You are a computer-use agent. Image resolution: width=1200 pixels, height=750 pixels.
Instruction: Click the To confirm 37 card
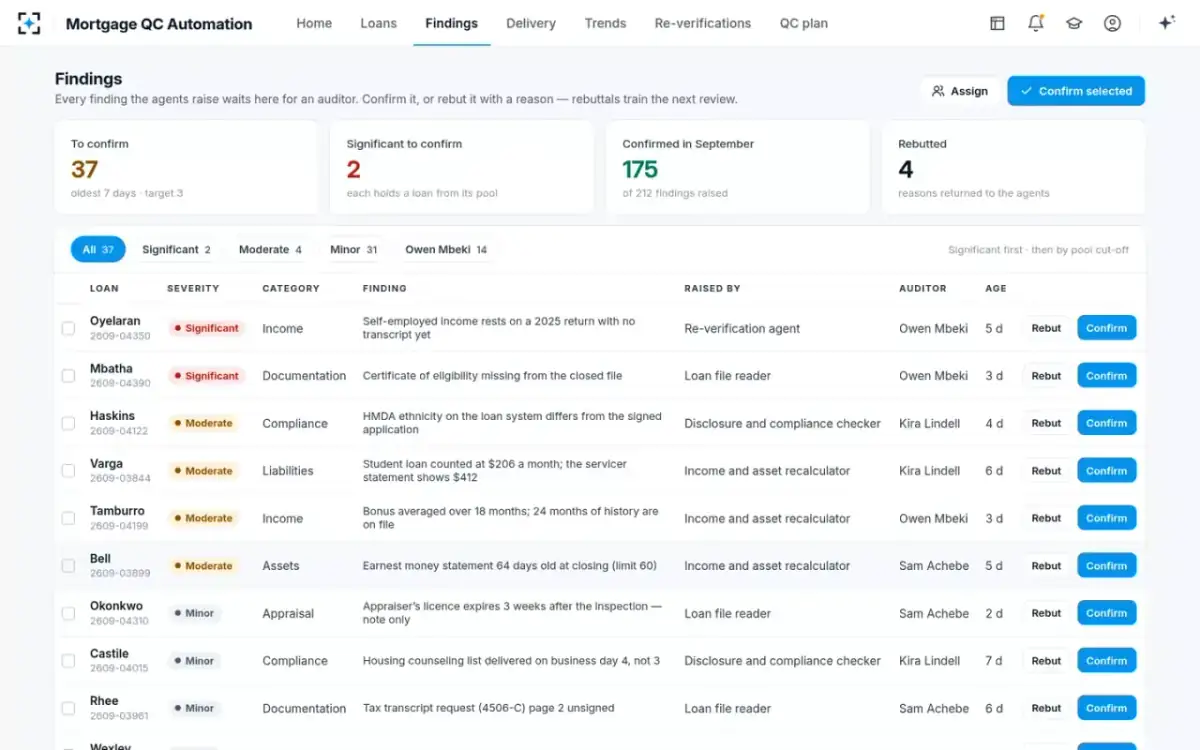click(x=186, y=168)
